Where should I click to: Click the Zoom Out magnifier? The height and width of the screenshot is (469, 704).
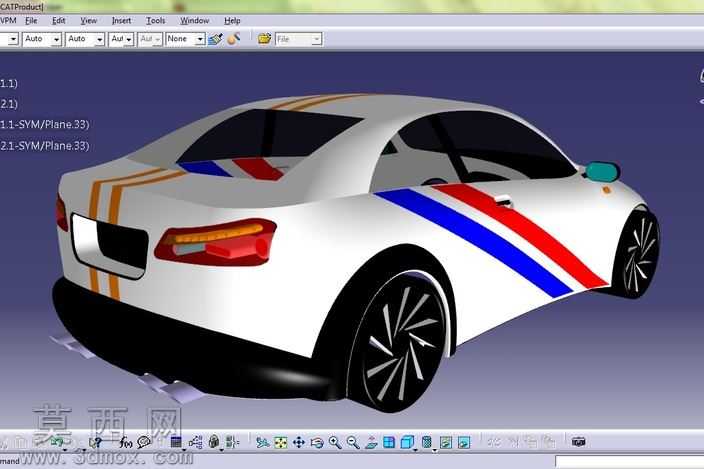point(353,443)
